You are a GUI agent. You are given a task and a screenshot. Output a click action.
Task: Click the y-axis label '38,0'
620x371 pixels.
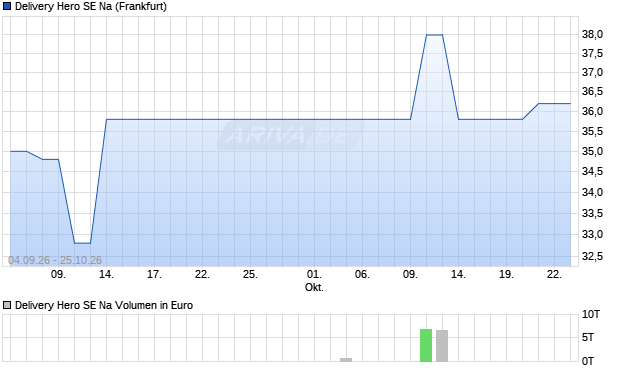point(592,34)
